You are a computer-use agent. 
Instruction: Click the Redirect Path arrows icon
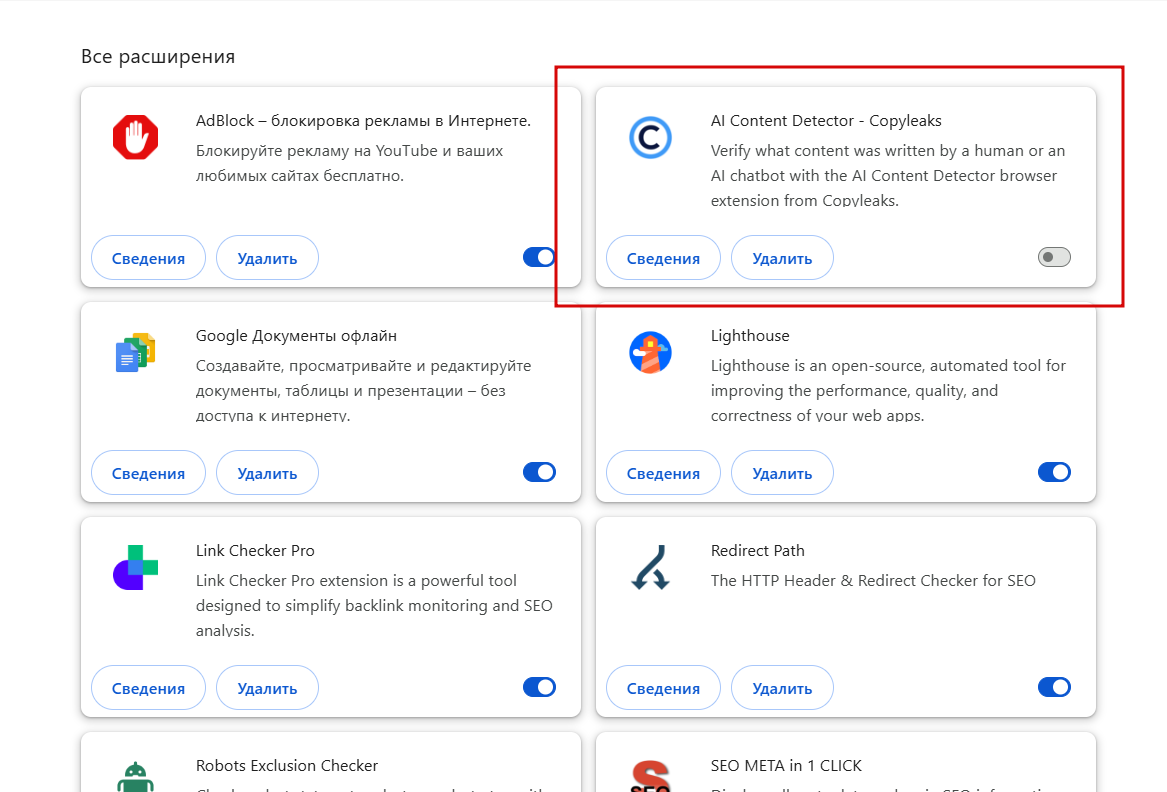point(650,567)
